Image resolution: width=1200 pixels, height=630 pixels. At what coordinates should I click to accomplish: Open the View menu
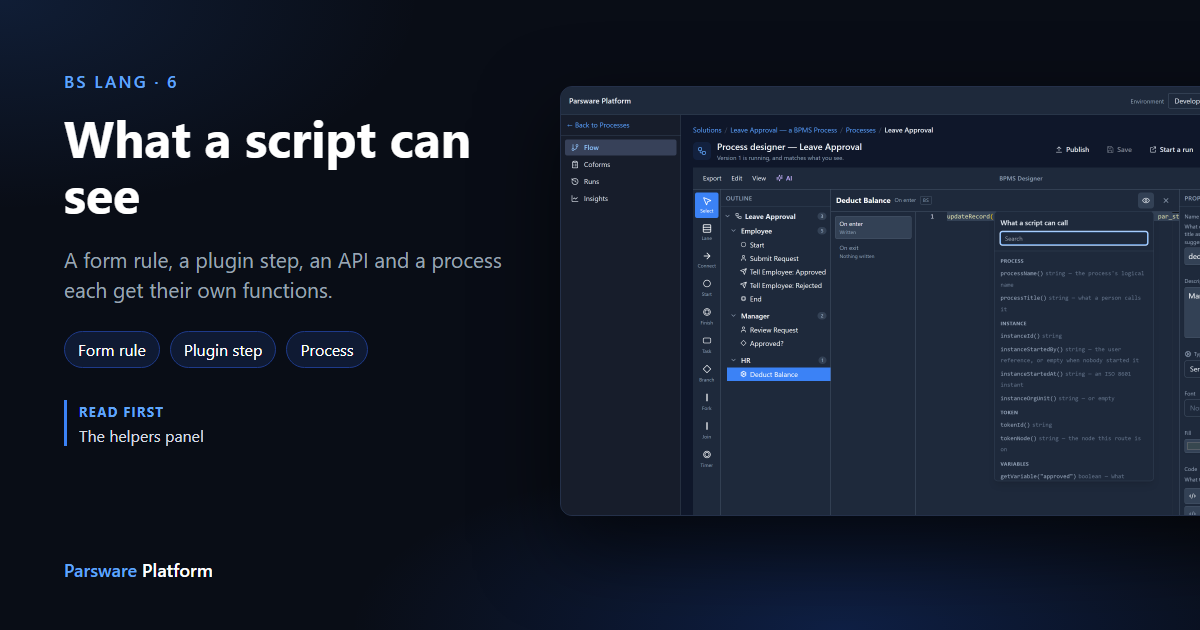click(759, 178)
